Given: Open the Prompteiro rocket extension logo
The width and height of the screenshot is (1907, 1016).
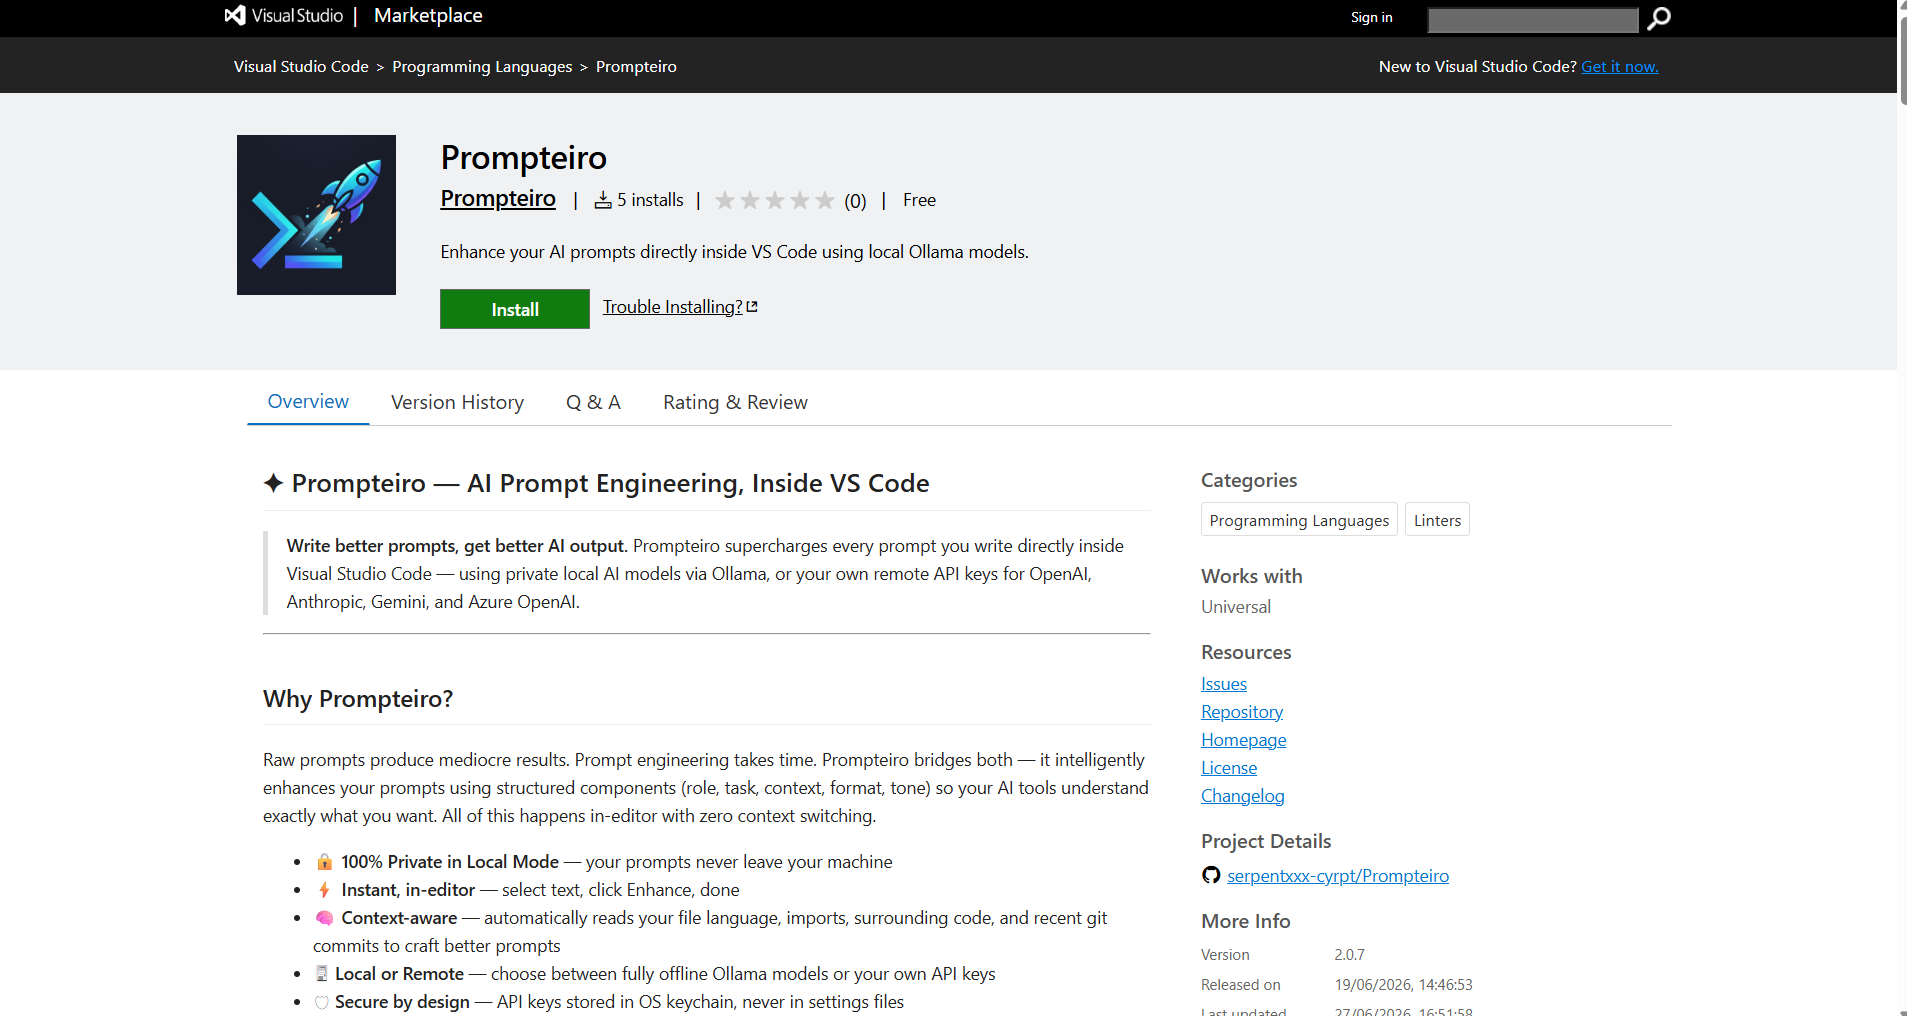Looking at the screenshot, I should click(x=316, y=215).
